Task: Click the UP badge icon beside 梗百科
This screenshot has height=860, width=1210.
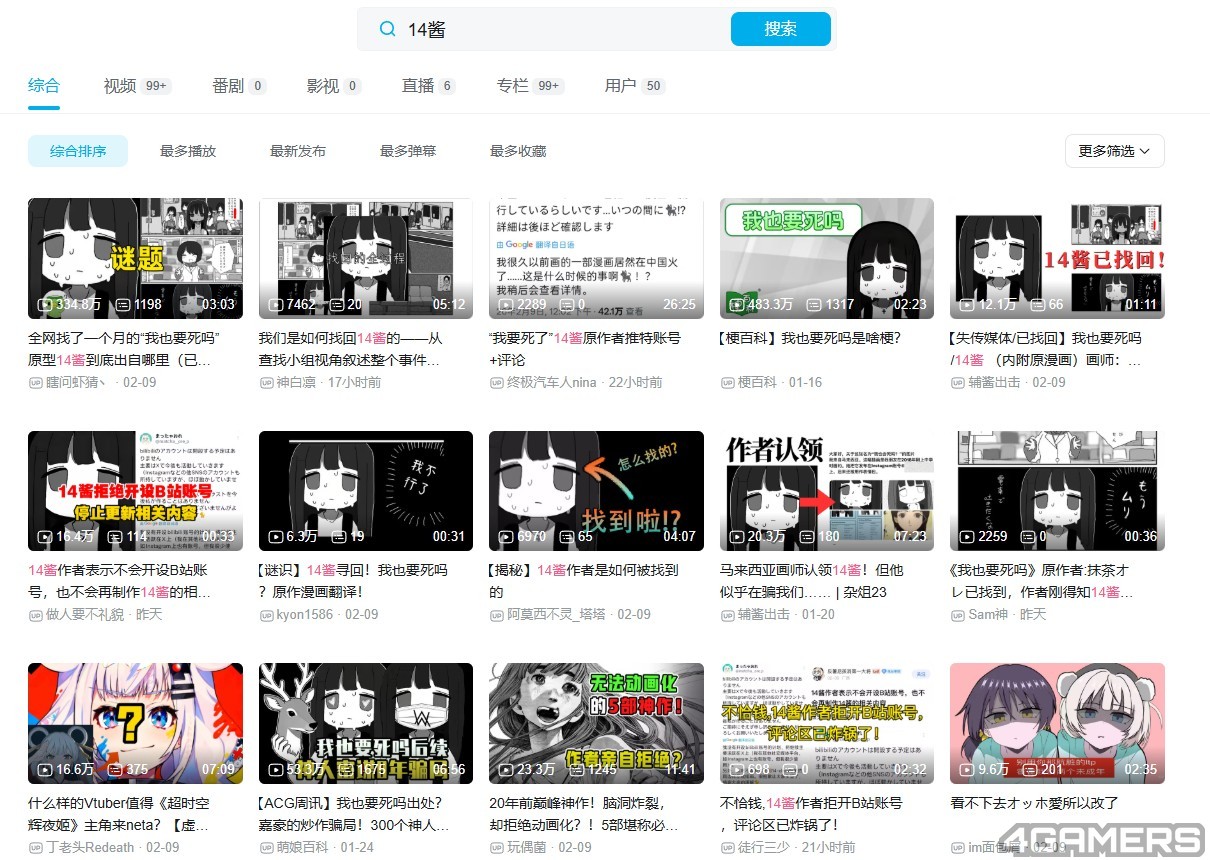Action: point(727,383)
